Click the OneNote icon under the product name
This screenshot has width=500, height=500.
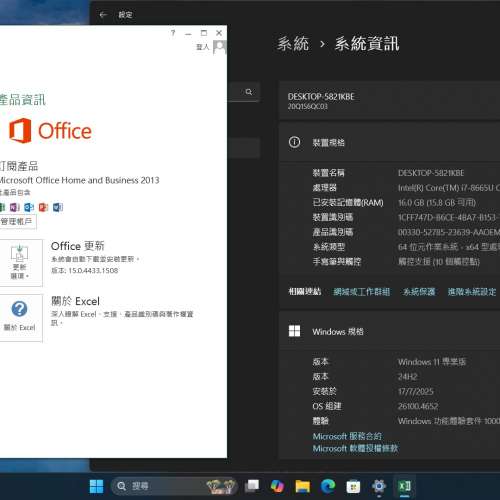pyautogui.click(x=15, y=207)
